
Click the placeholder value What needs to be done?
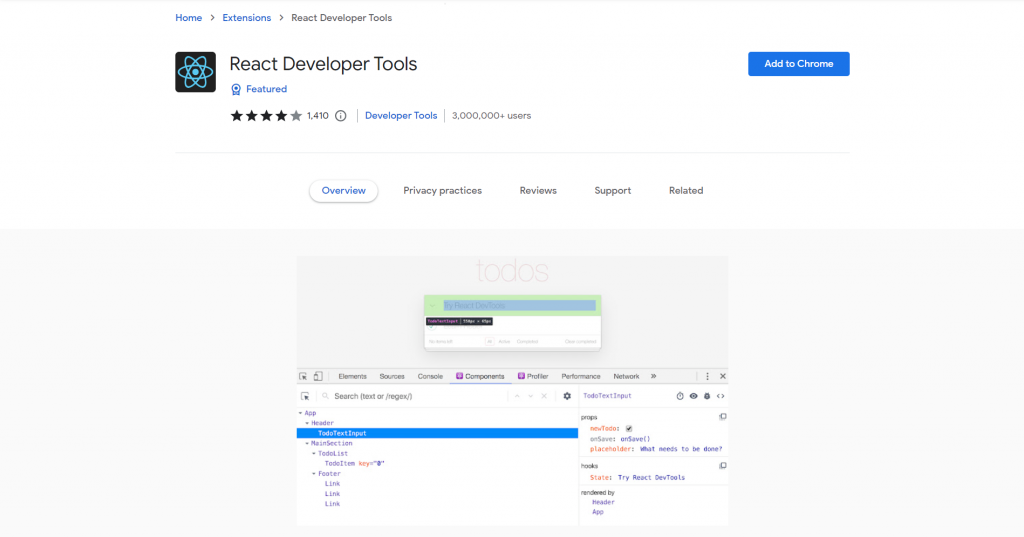681,449
